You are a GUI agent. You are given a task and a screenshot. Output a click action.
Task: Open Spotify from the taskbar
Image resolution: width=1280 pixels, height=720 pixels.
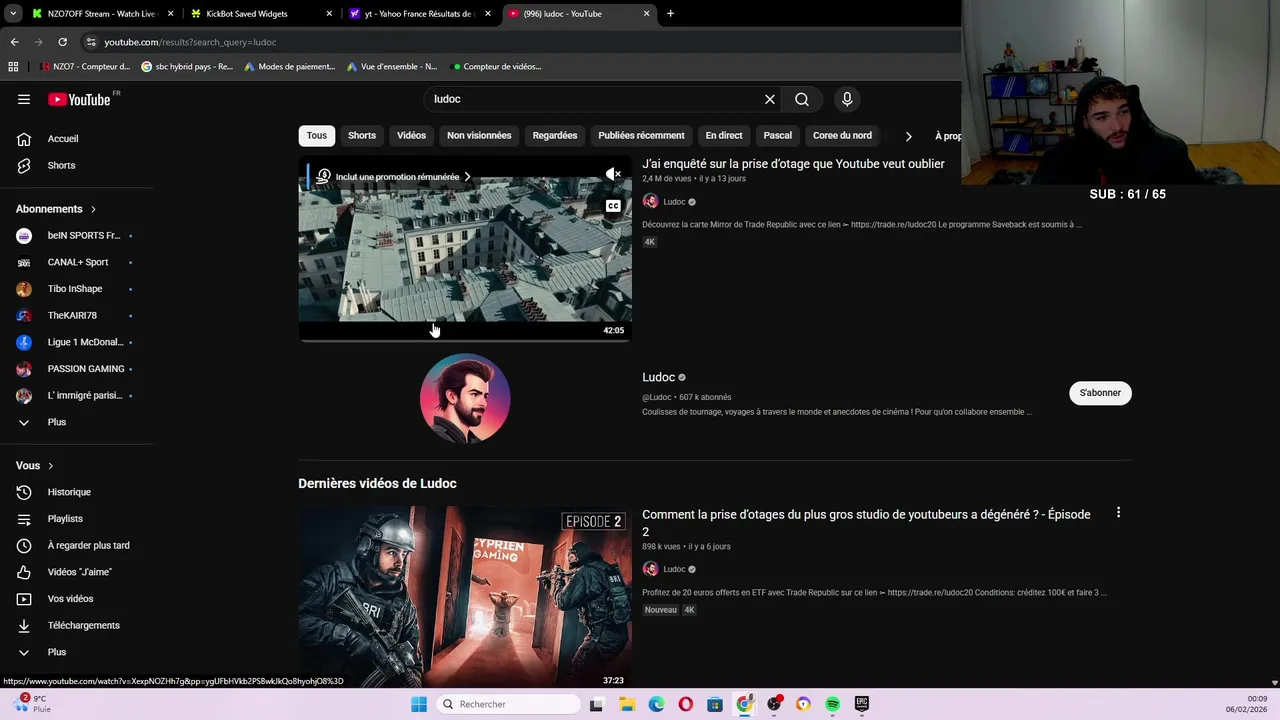pos(832,704)
